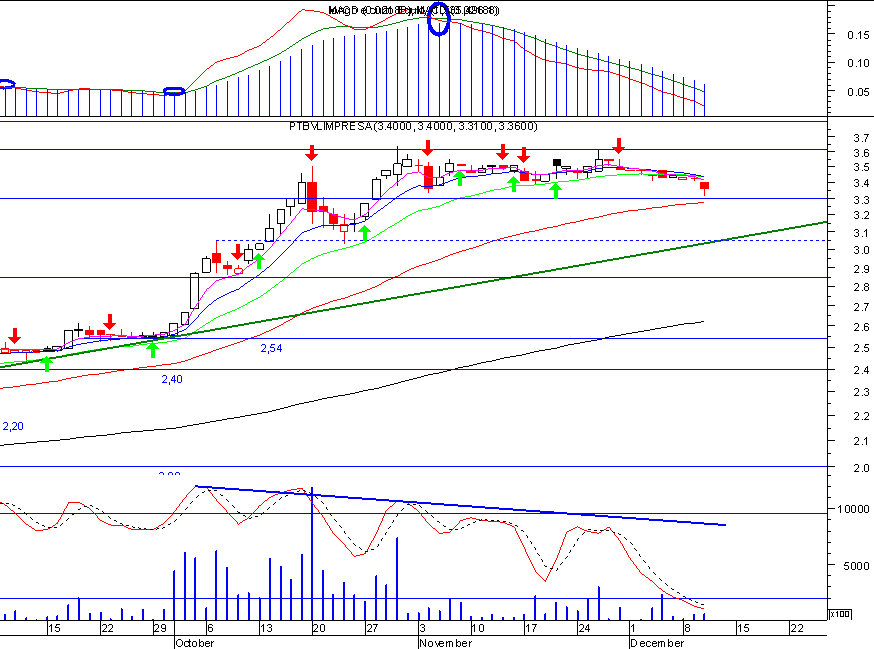
Task: Select the 22 date label in December
Action: click(x=797, y=628)
